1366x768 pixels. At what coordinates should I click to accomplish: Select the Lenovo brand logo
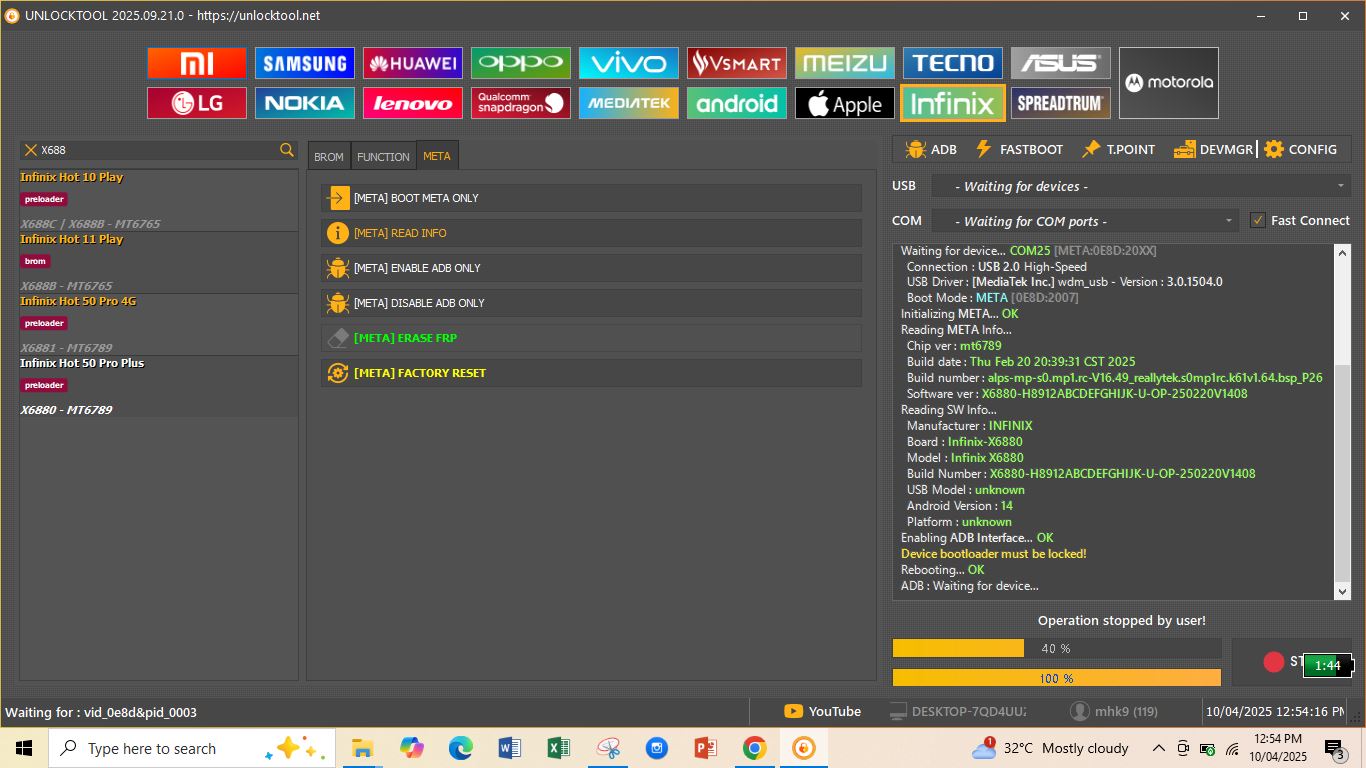click(412, 103)
